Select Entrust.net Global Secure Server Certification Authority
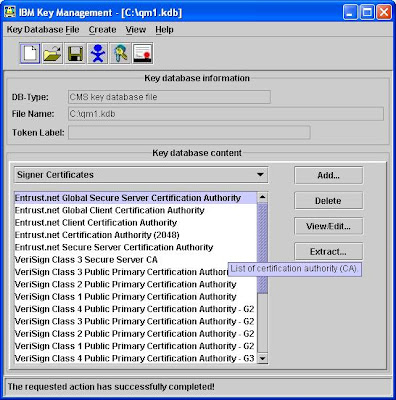Image resolution: width=396 pixels, height=400 pixels. pyautogui.click(x=136, y=198)
